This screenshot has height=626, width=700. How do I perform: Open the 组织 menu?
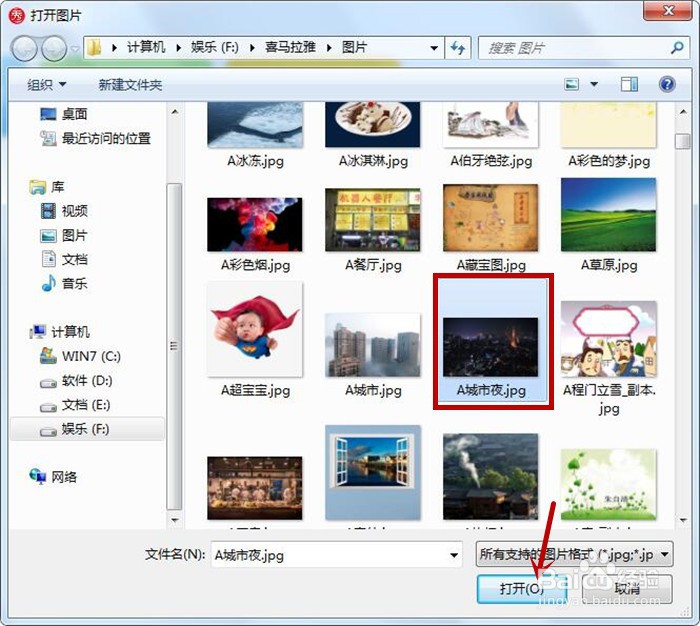click(46, 84)
